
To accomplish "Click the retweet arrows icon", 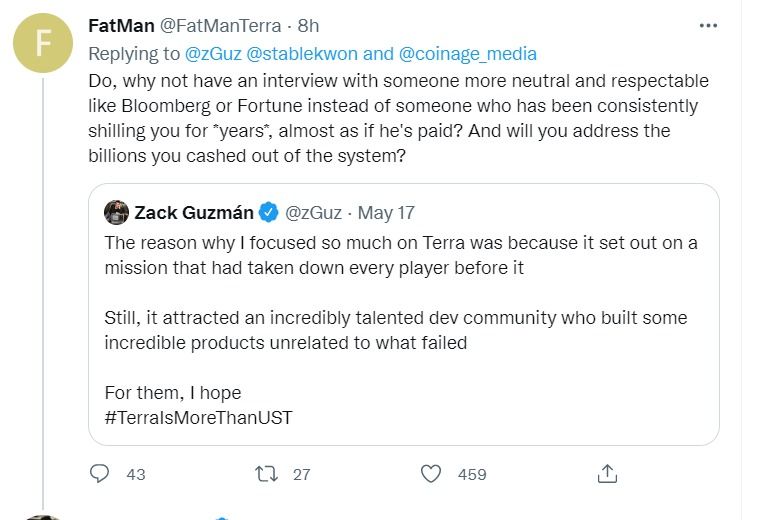I will point(267,473).
